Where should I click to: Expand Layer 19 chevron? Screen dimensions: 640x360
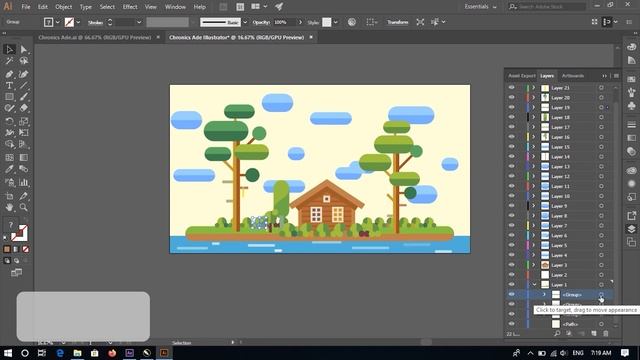point(533,107)
